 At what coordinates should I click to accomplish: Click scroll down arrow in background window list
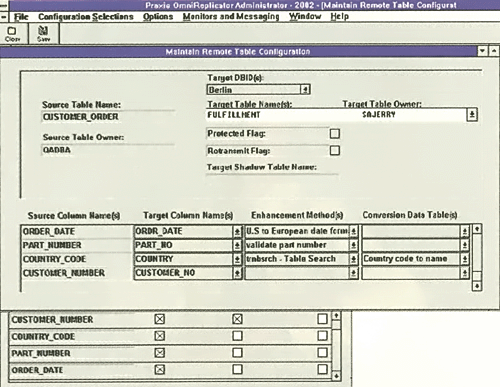pyautogui.click(x=336, y=376)
